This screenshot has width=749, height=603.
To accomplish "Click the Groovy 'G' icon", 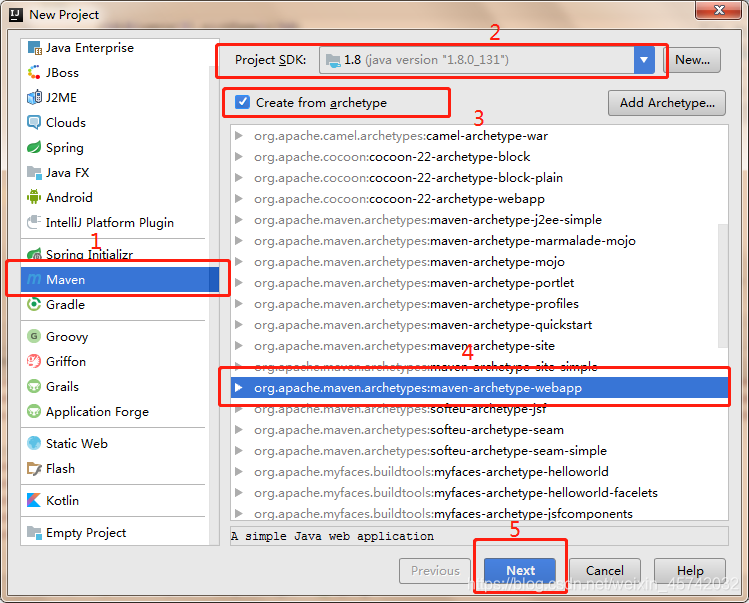I will pos(34,336).
